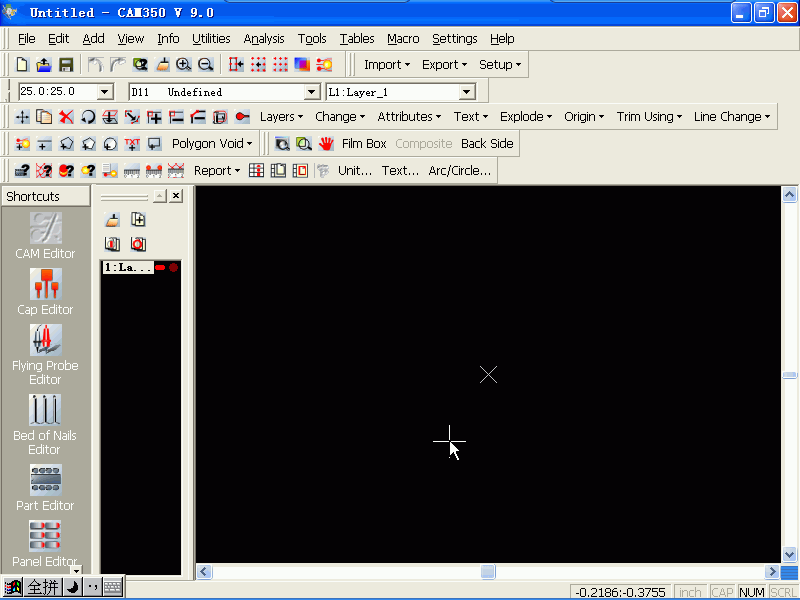Viewport: 800px width, 600px height.
Task: Open the Explode dropdown
Action: (x=526, y=117)
